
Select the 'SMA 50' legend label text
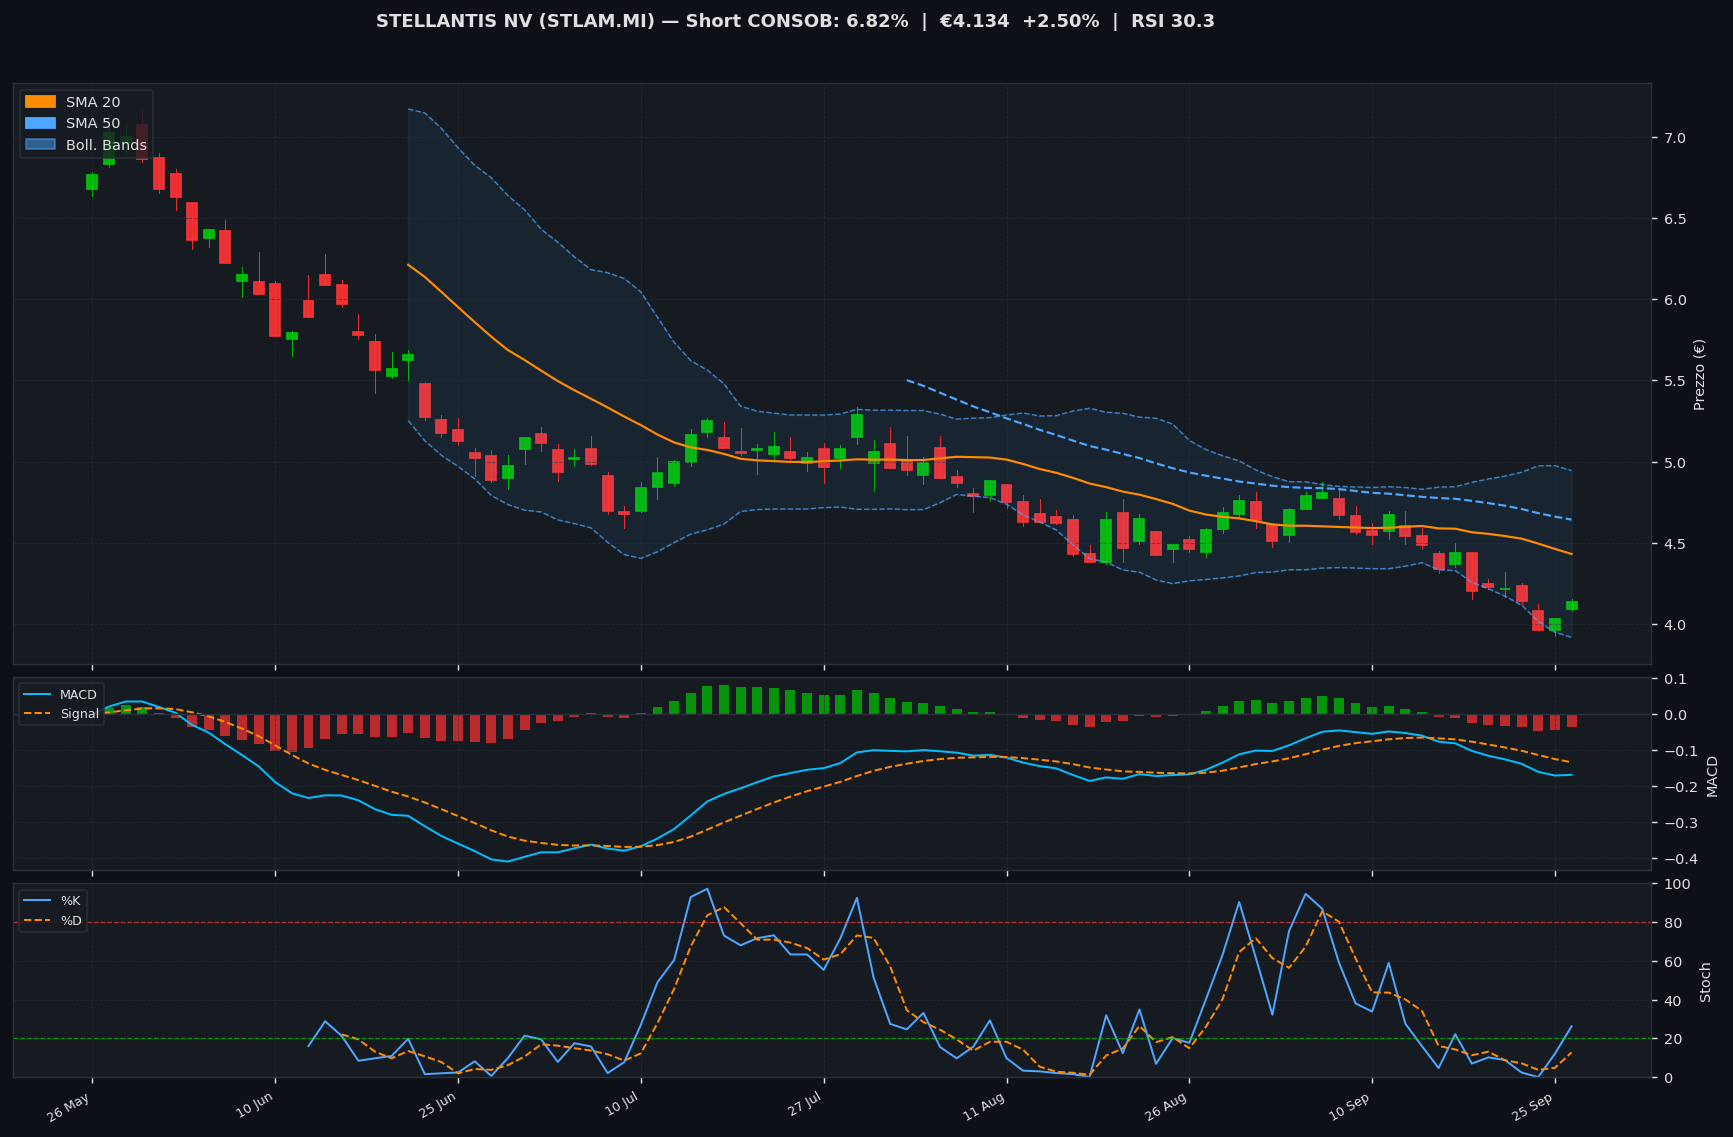[x=93, y=124]
